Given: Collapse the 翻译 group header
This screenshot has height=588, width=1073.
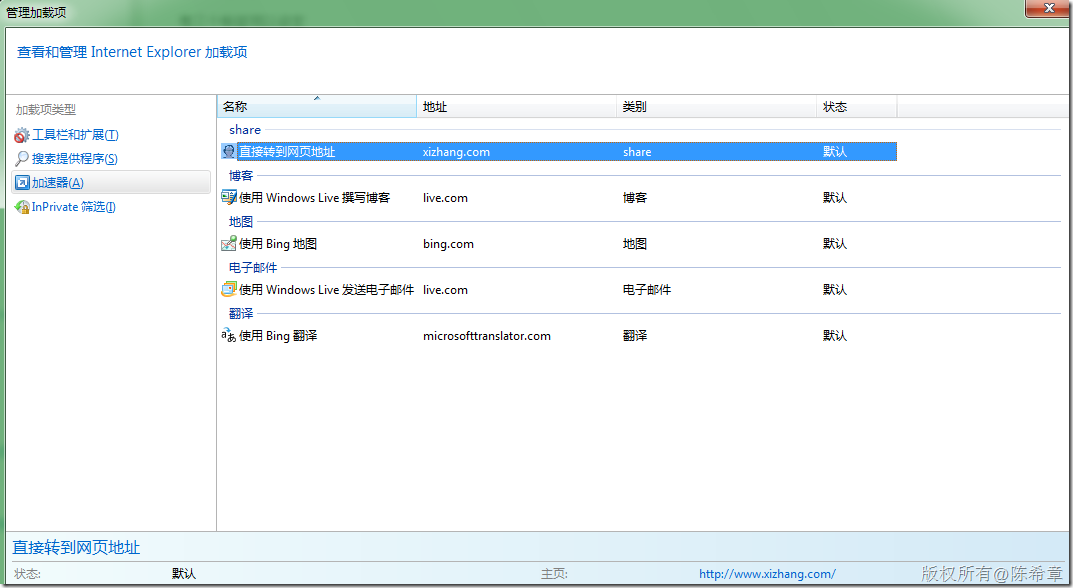Looking at the screenshot, I should (x=241, y=313).
